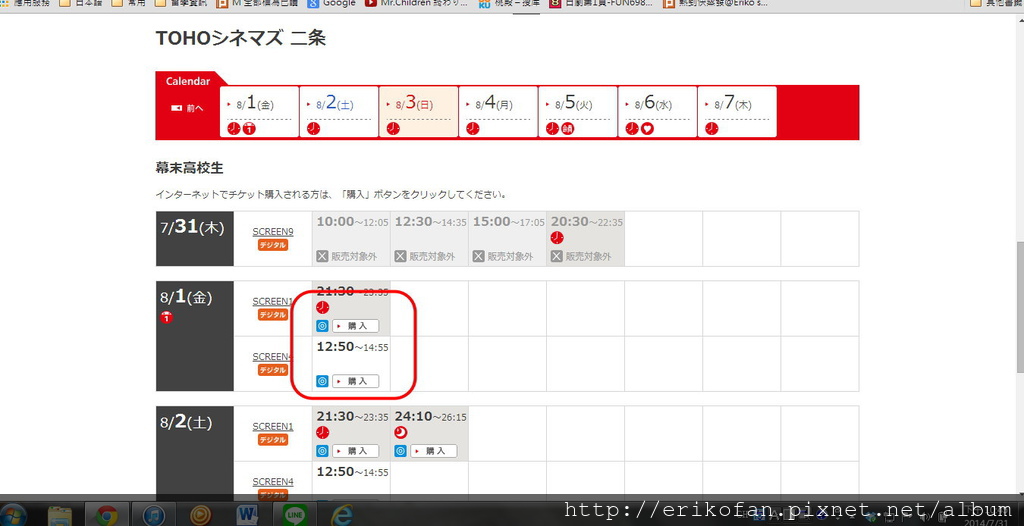Switch to Chrome in the taskbar
Image resolution: width=1024 pixels, height=526 pixels.
[107, 515]
